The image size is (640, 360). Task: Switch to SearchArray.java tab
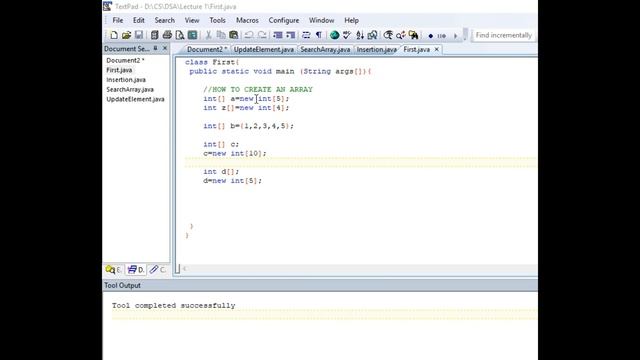(x=325, y=49)
